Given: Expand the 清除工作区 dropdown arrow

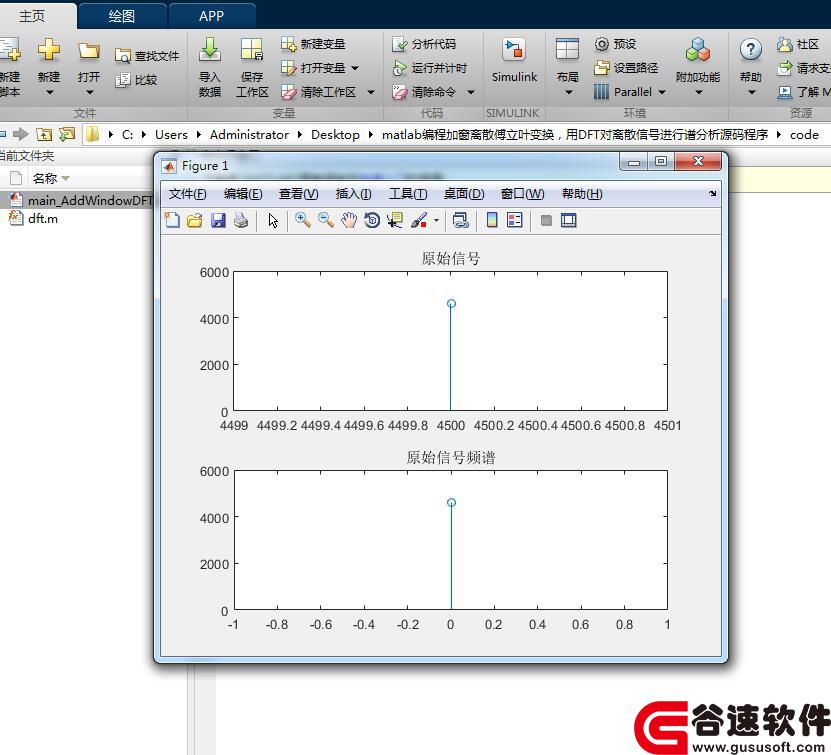Looking at the screenshot, I should pos(371,92).
